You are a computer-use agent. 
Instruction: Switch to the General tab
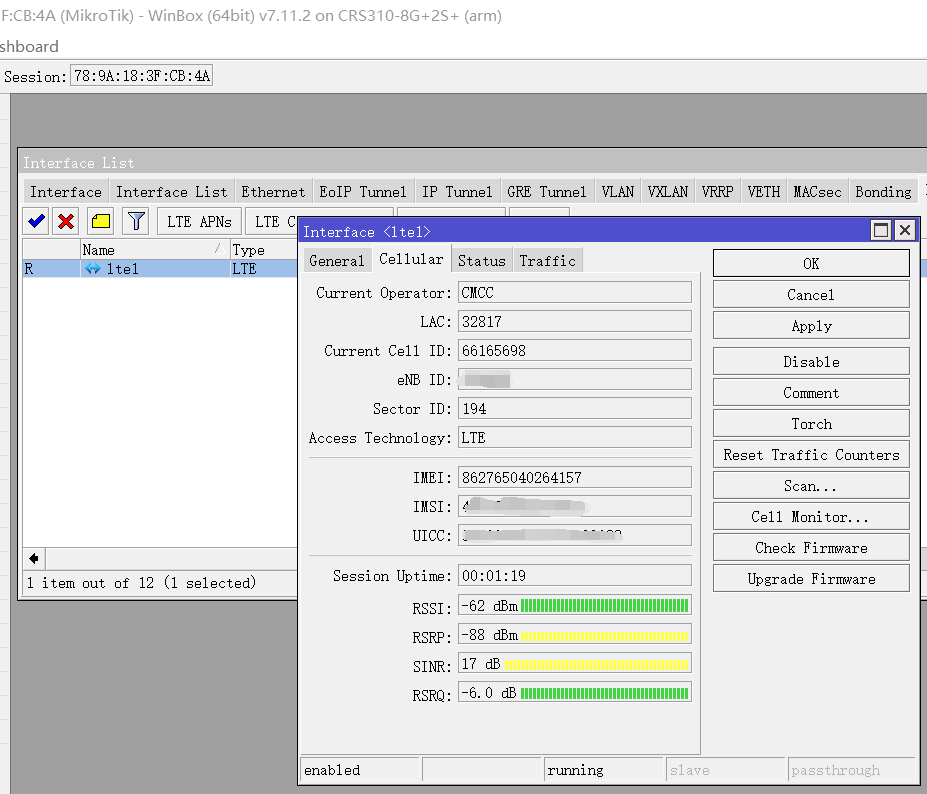point(336,260)
